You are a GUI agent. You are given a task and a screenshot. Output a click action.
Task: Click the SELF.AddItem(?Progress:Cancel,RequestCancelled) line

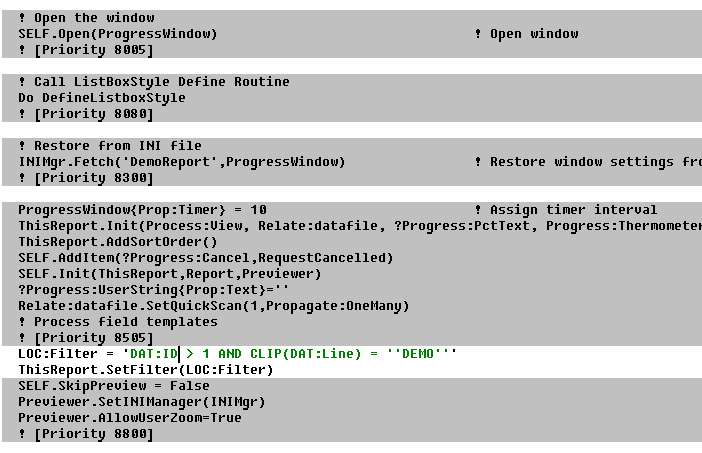(x=205, y=258)
